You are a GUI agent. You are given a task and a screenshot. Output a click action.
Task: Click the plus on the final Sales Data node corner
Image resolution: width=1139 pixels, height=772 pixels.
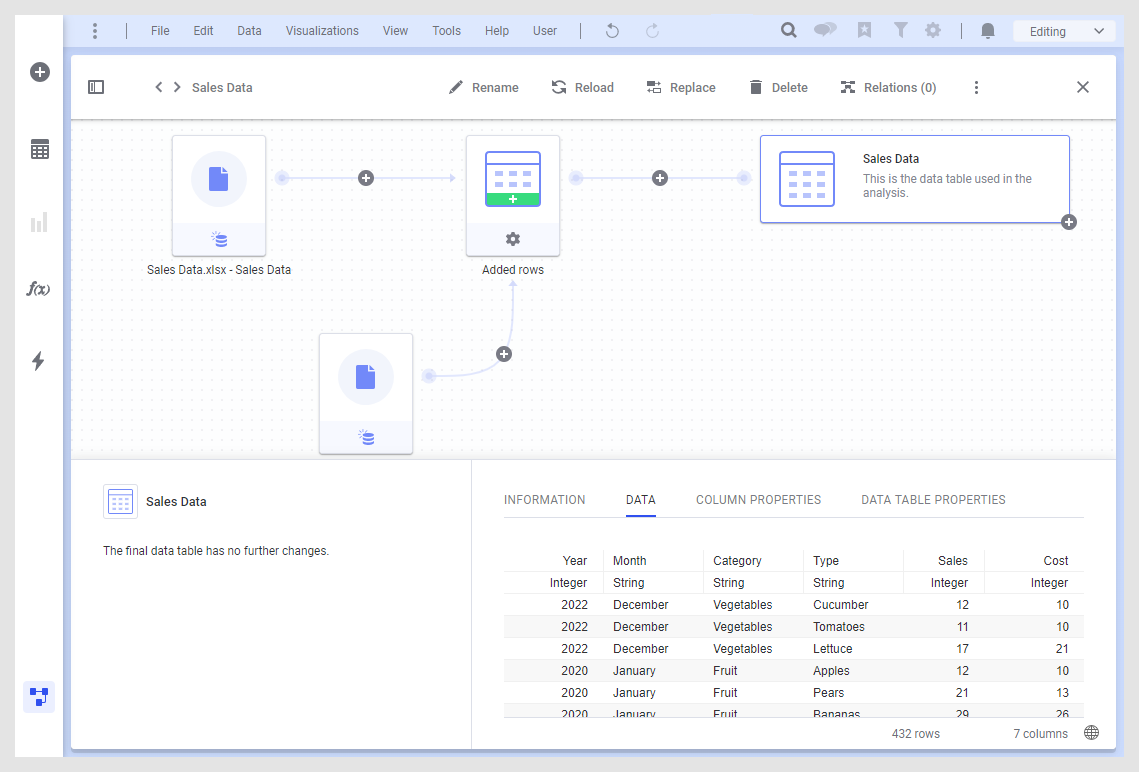1069,222
